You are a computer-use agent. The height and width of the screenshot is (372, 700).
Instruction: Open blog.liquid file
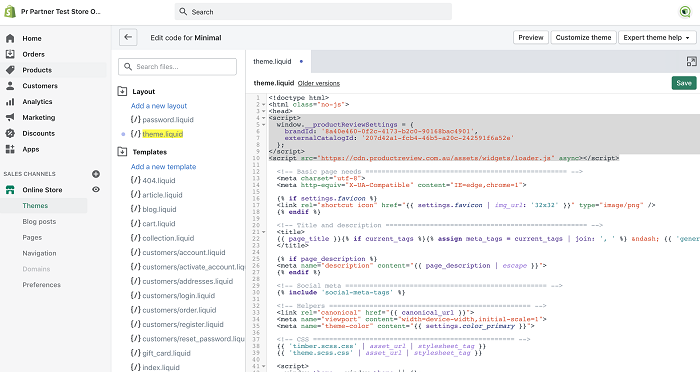tap(159, 209)
